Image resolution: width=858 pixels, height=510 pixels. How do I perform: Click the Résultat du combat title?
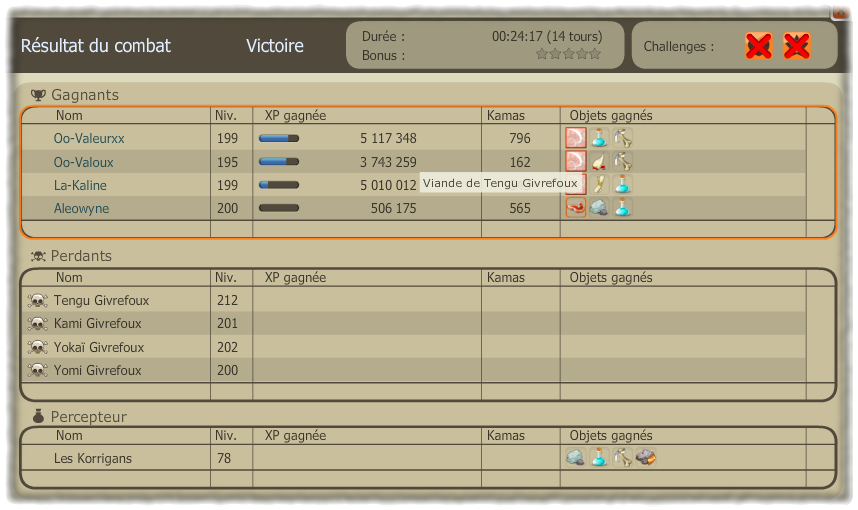96,46
